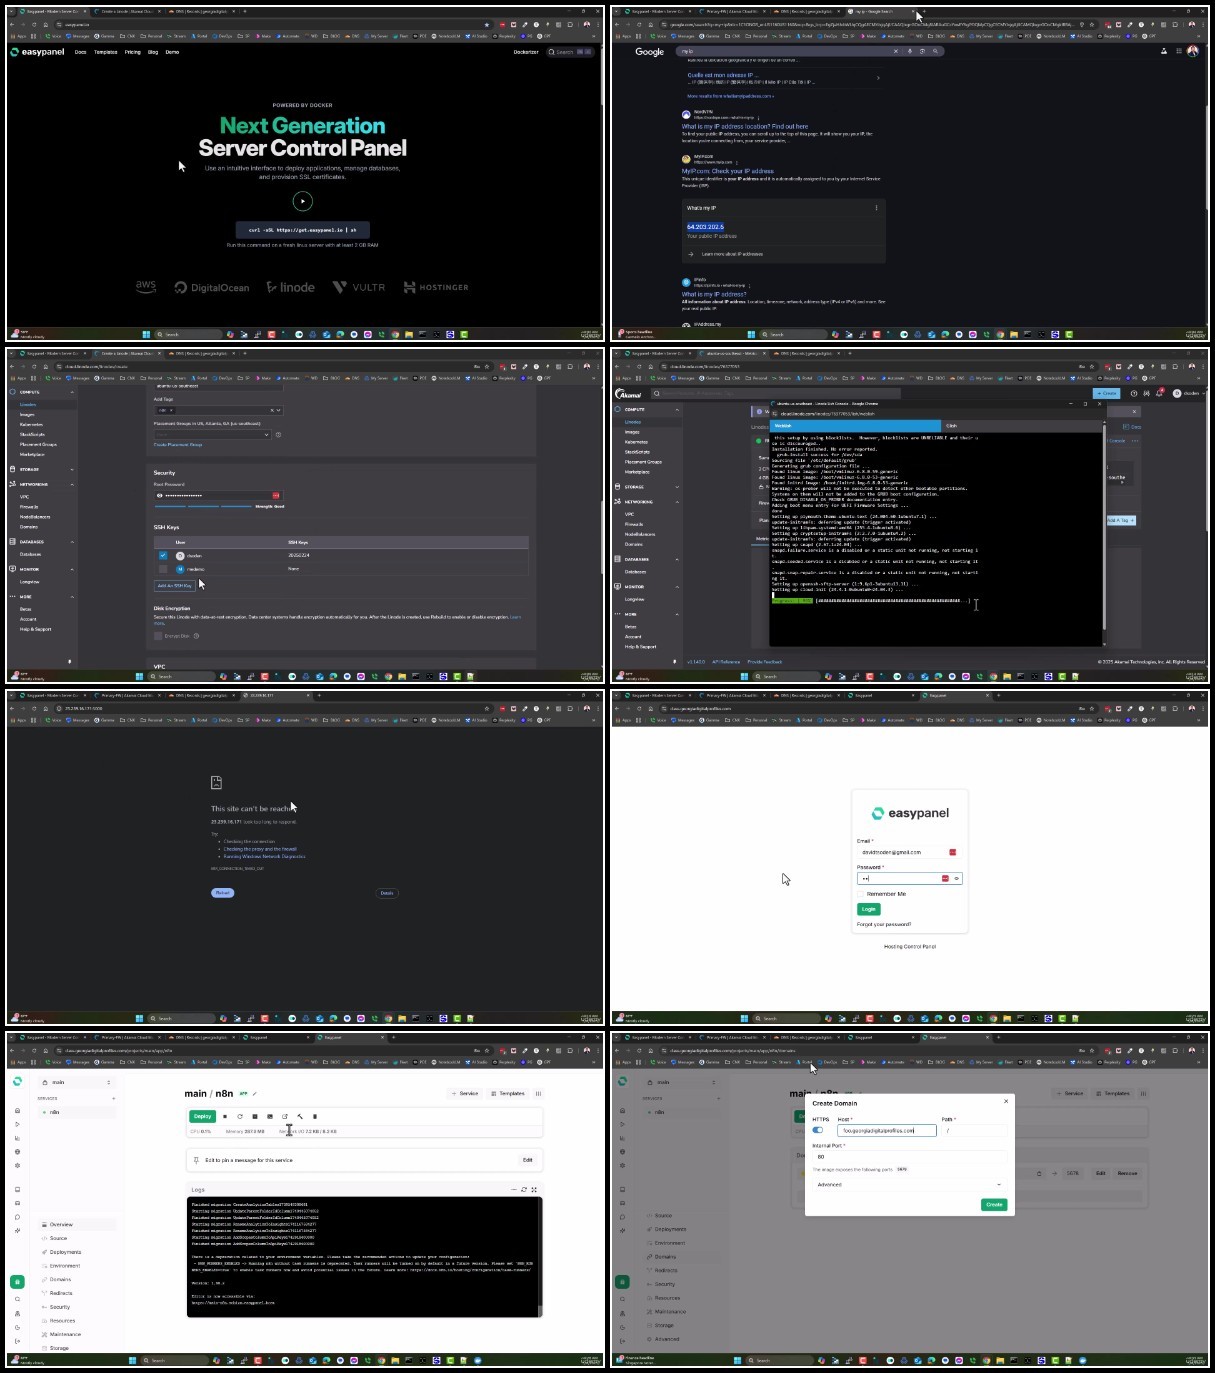This screenshot has height=1373, width=1215.
Task: Check 'Remember Me' on easypanel login
Action: (x=861, y=894)
